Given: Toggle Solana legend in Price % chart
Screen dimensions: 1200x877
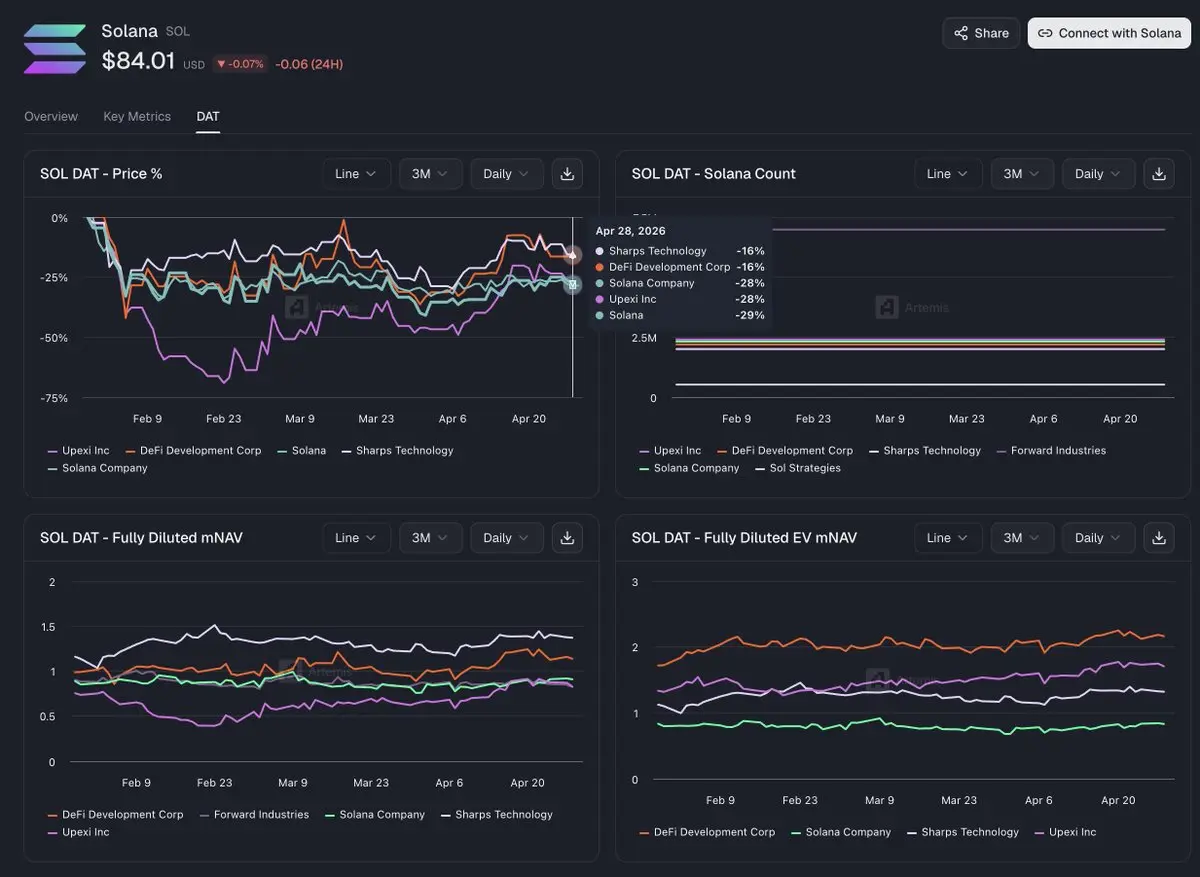Looking at the screenshot, I should pos(301,451).
